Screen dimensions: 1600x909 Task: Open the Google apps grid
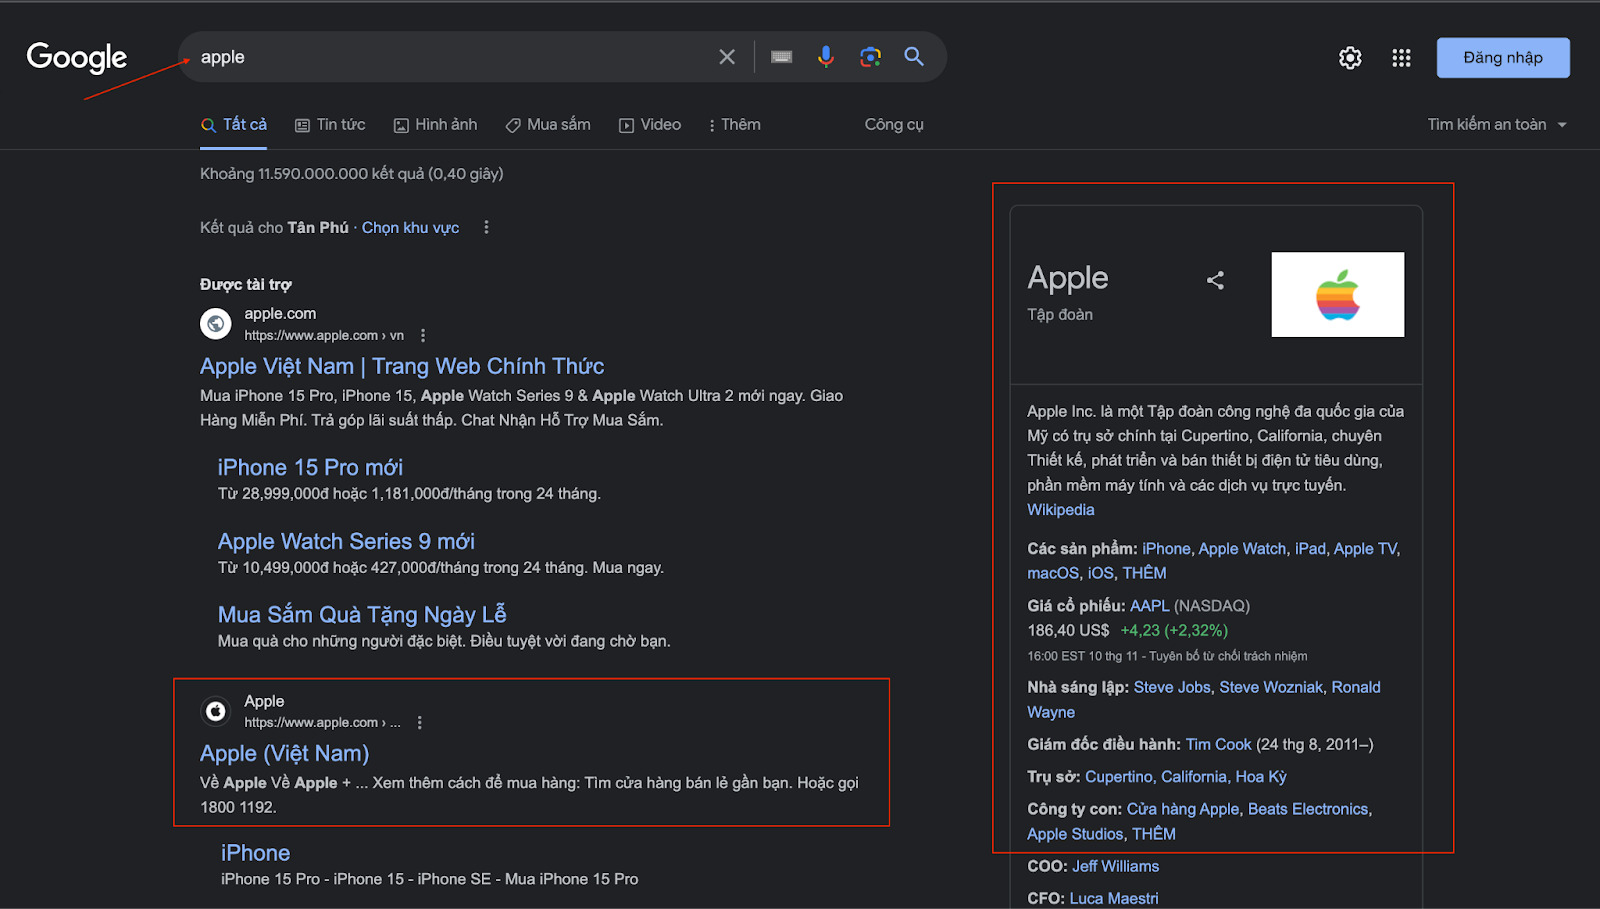pyautogui.click(x=1400, y=57)
